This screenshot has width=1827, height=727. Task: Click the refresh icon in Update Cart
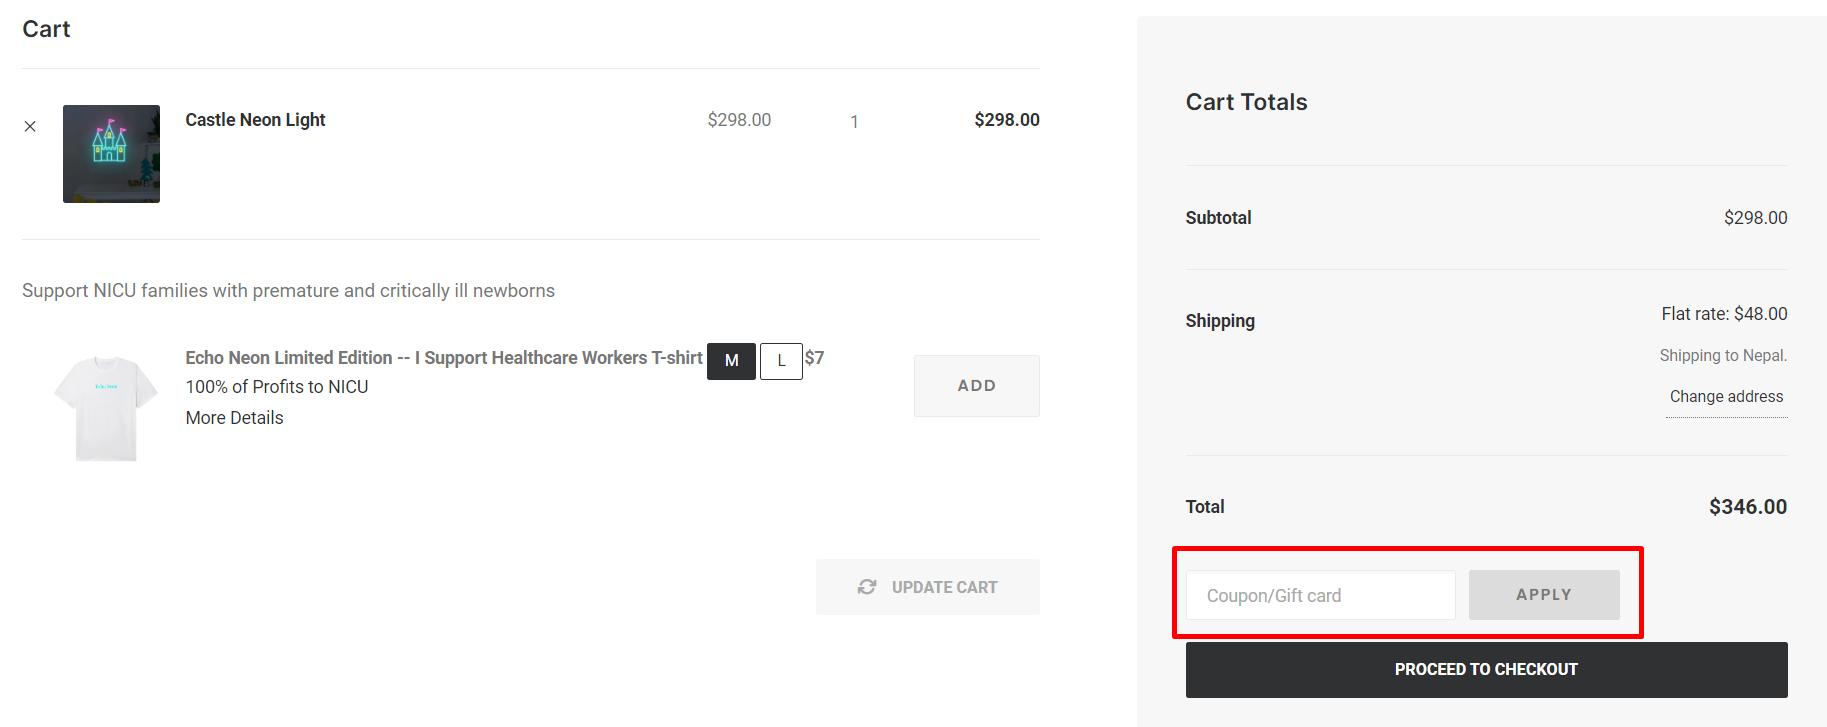867,587
